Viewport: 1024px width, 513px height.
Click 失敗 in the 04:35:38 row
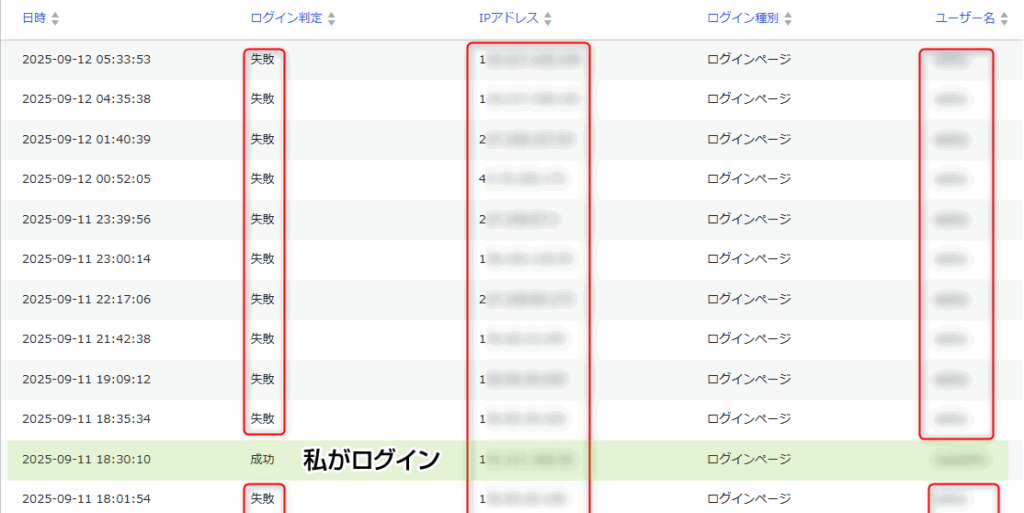pyautogui.click(x=263, y=99)
